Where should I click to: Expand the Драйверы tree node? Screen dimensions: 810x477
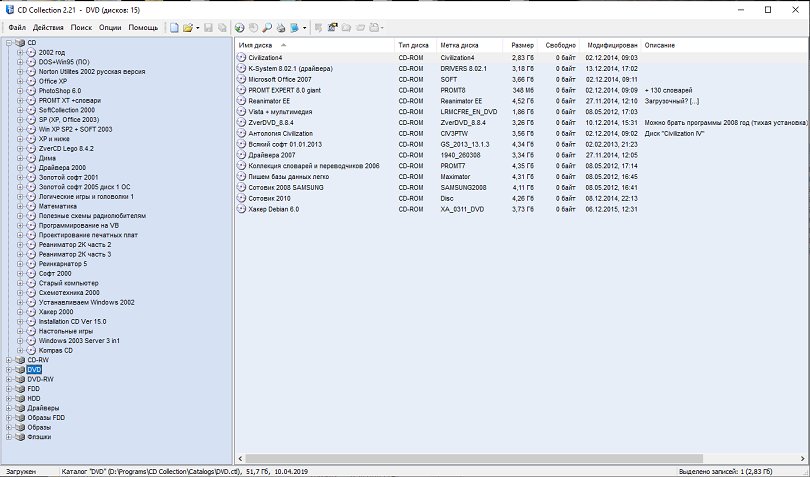coord(9,408)
